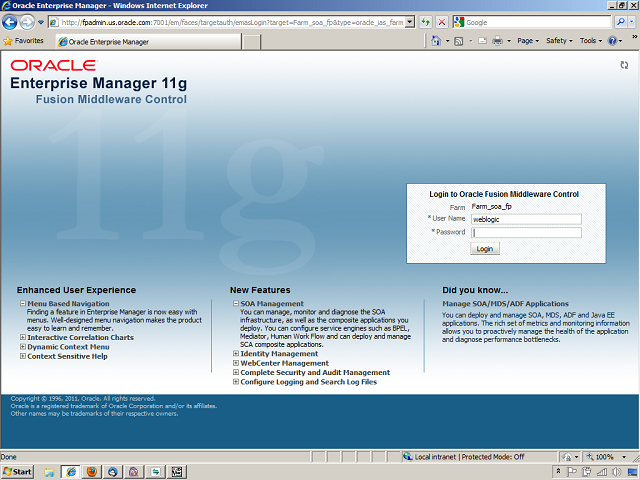Image resolution: width=640 pixels, height=480 pixels.
Task: Click the Google search provider icon
Action: tap(459, 22)
